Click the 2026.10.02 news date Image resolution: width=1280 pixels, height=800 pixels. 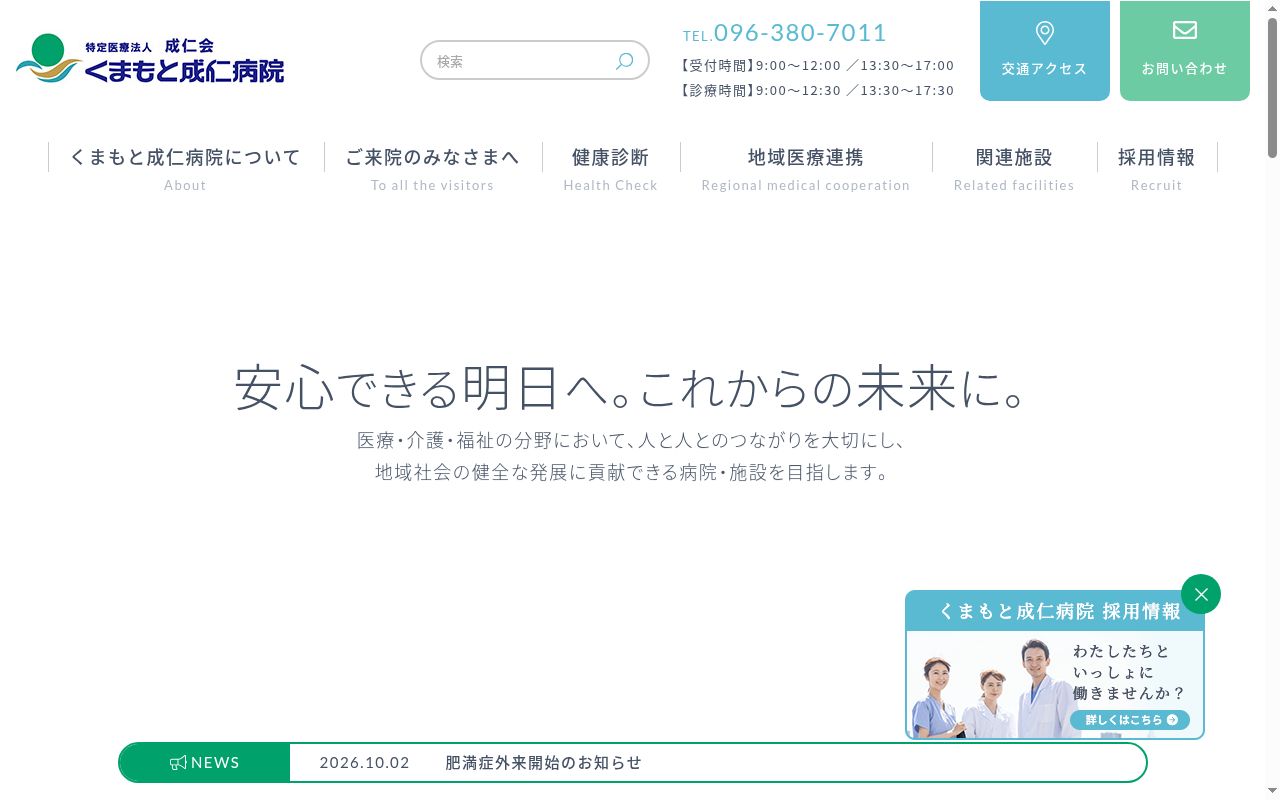pos(364,763)
